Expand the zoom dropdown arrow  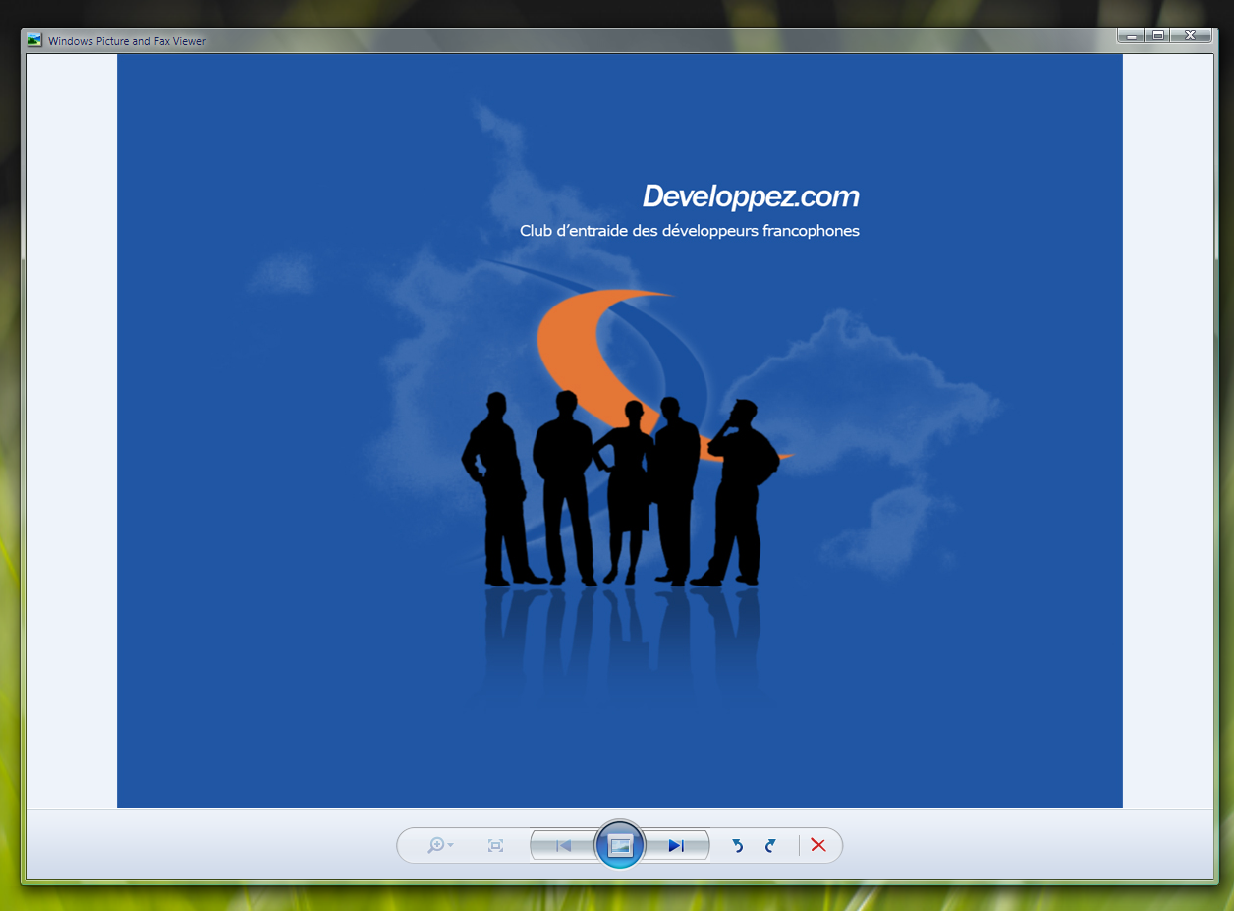[451, 845]
